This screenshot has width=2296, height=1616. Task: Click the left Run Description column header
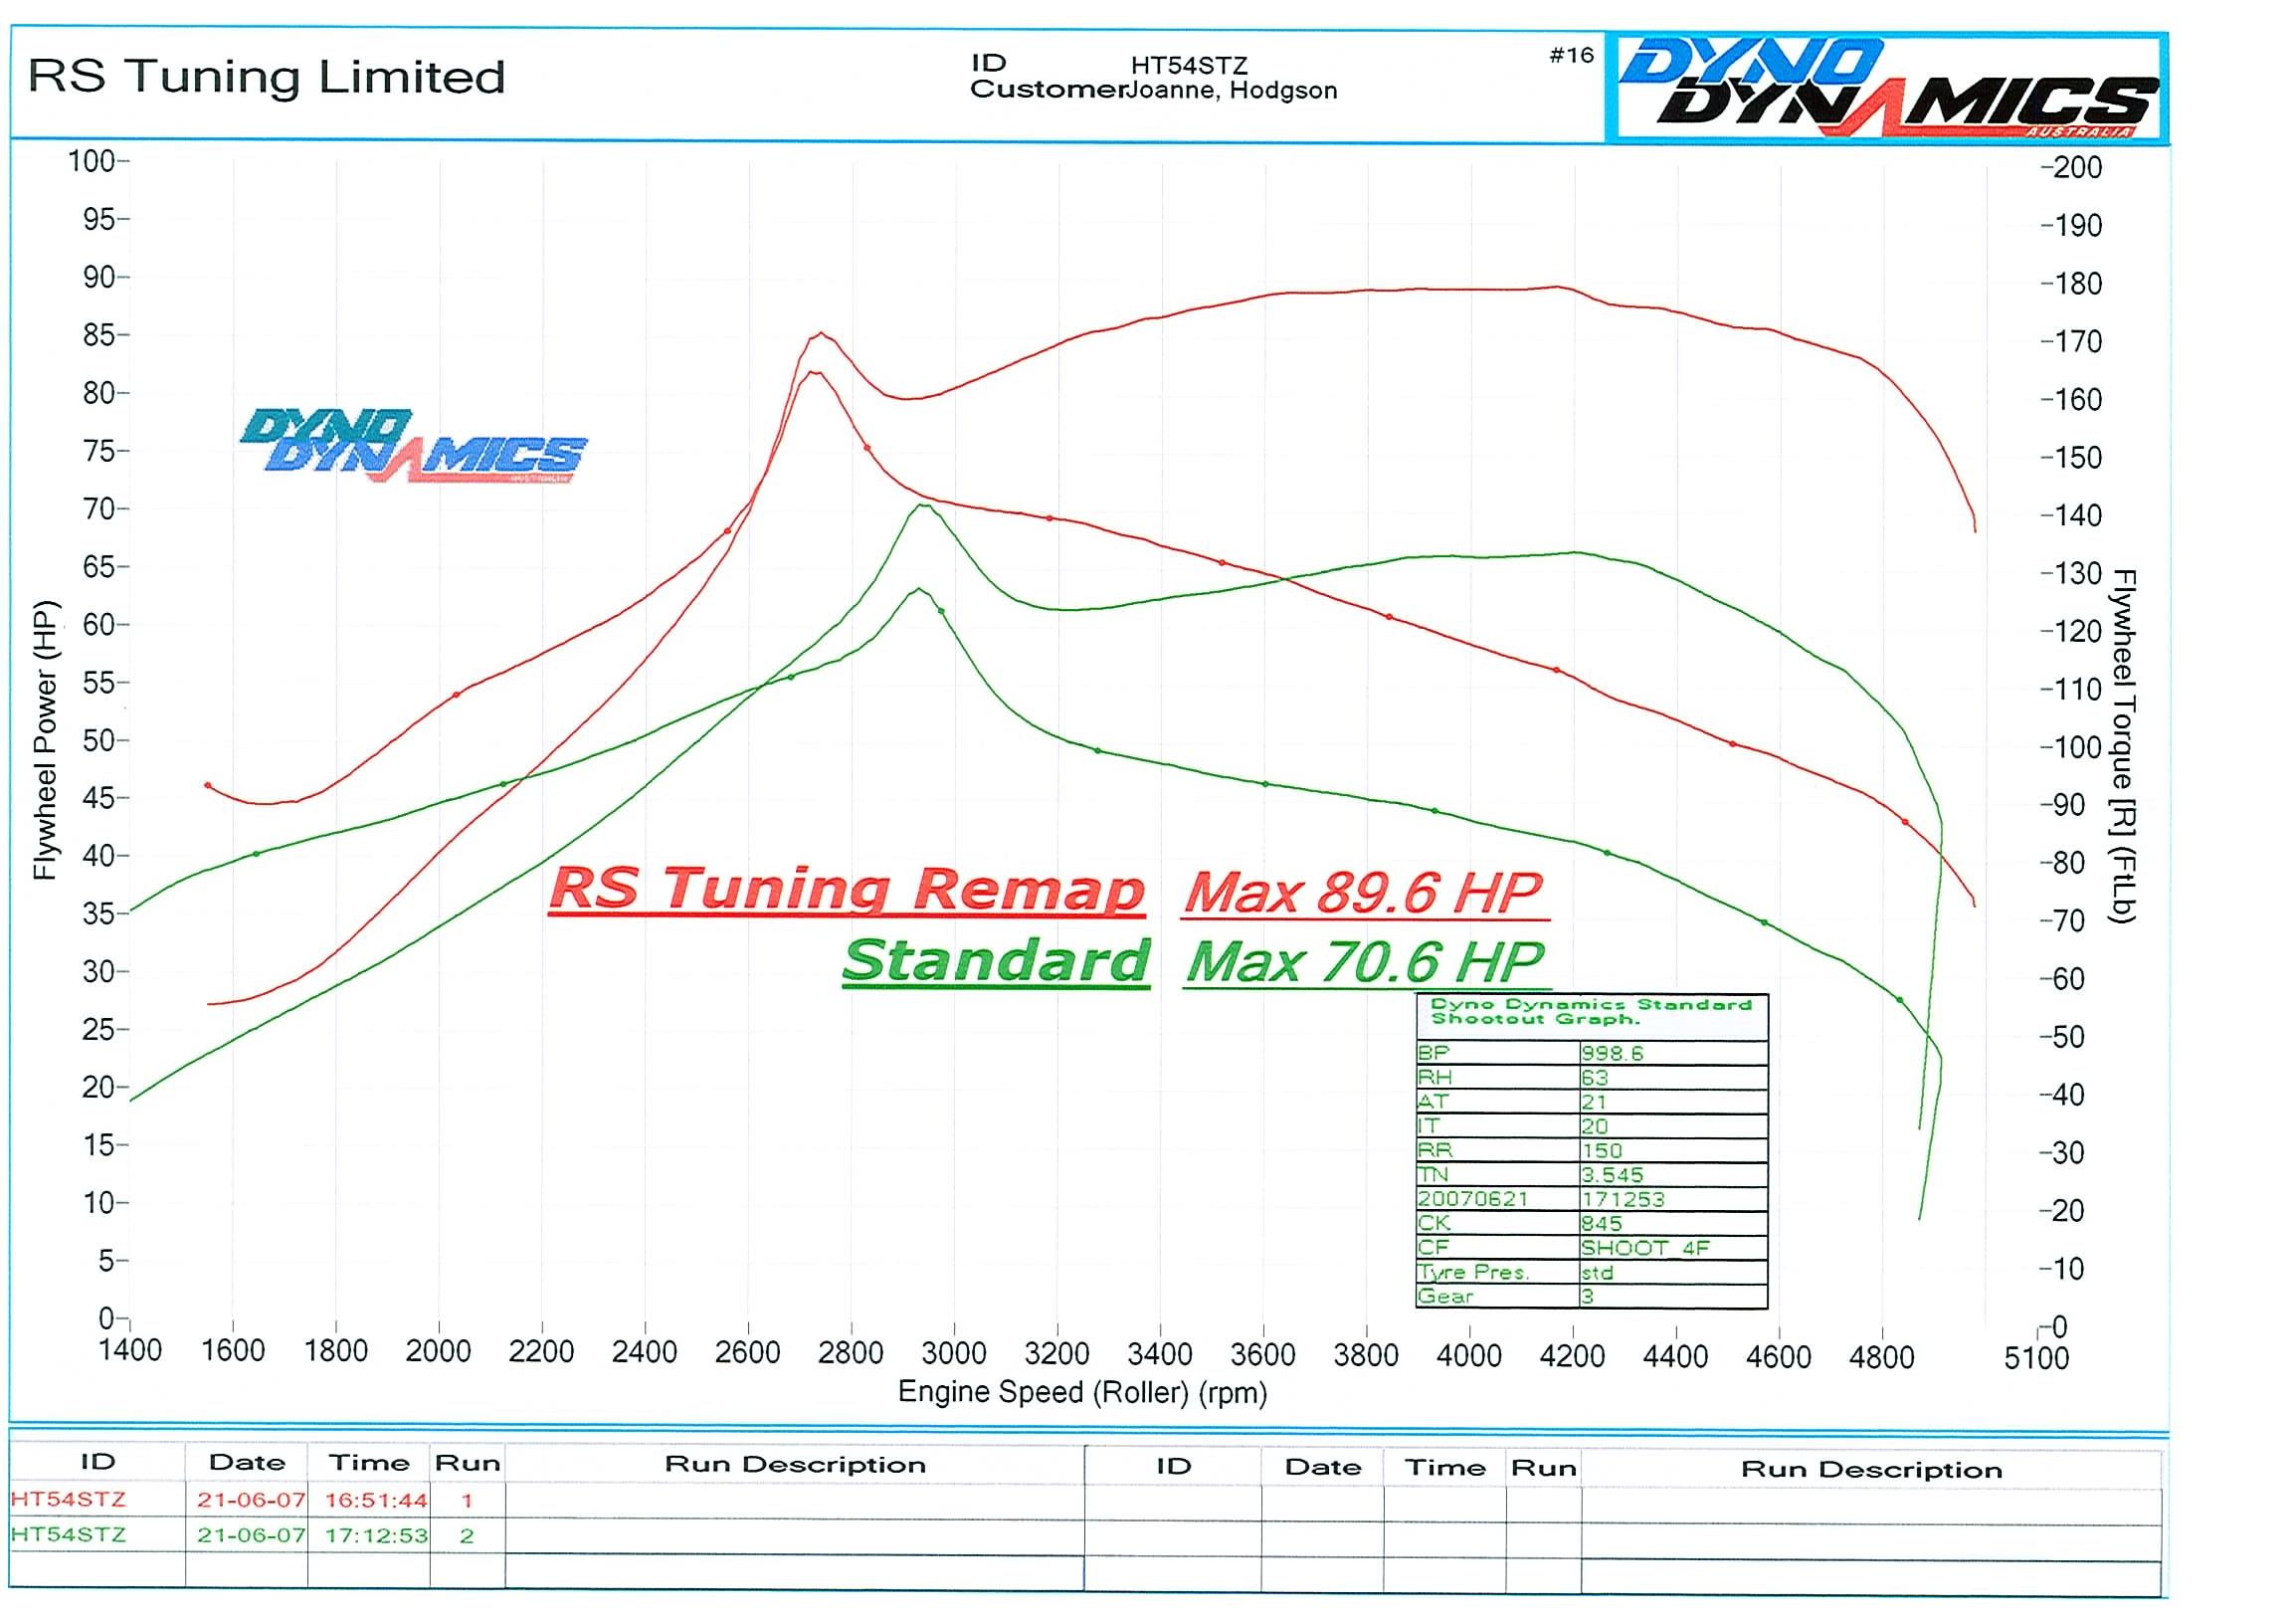(795, 1465)
